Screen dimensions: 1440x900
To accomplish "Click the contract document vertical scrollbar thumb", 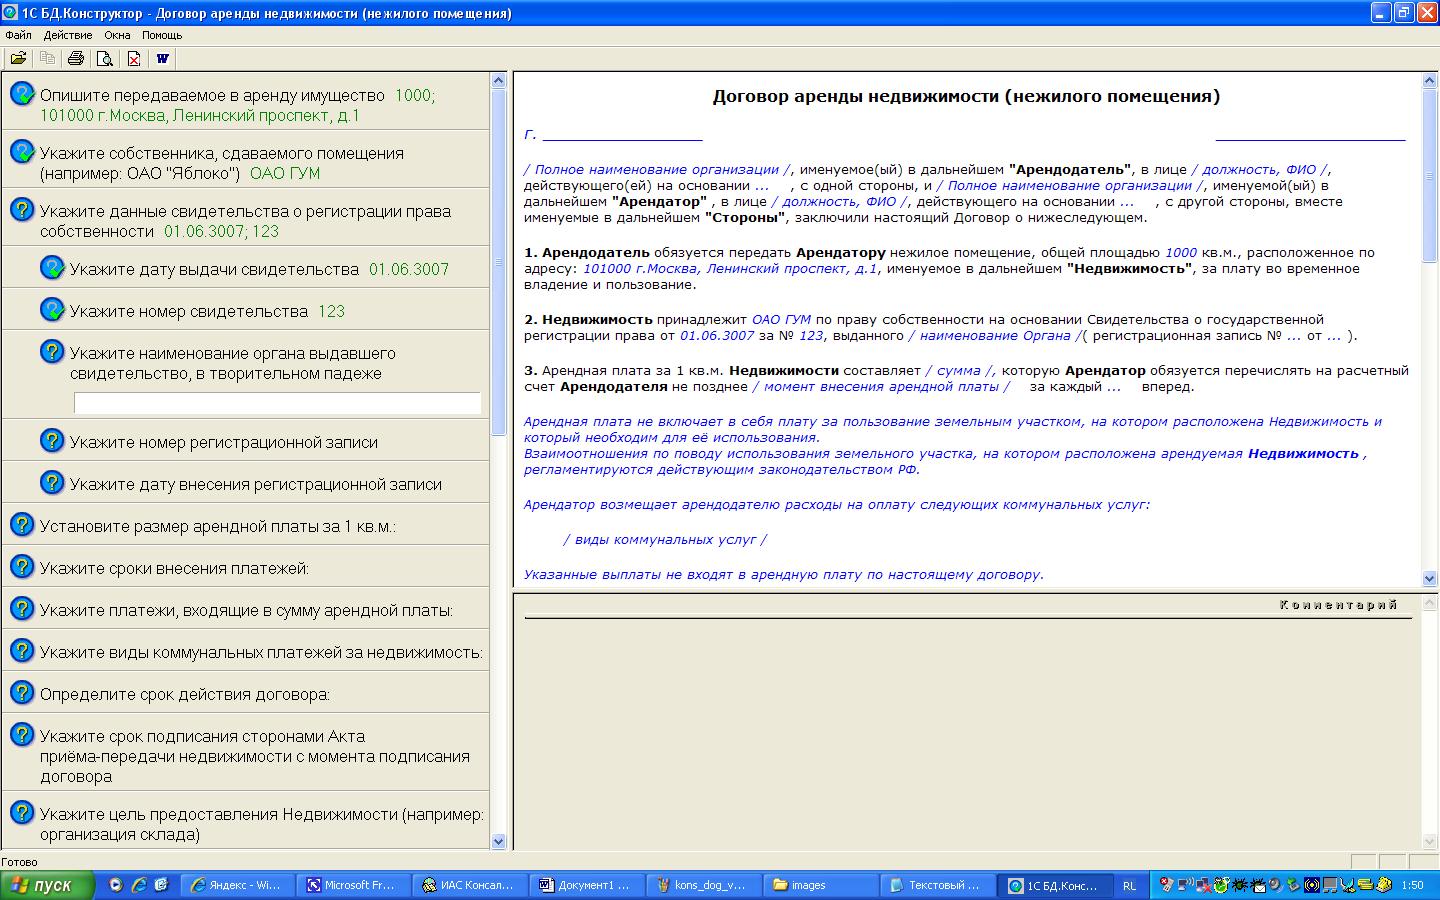I will coord(1429,176).
